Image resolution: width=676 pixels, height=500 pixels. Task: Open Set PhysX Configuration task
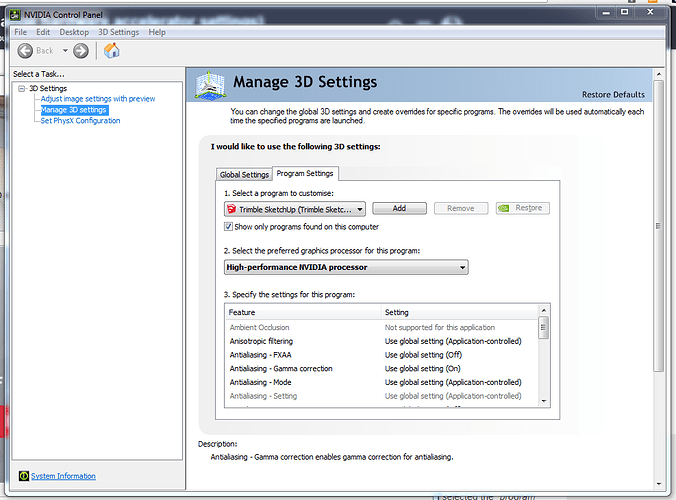tap(80, 121)
